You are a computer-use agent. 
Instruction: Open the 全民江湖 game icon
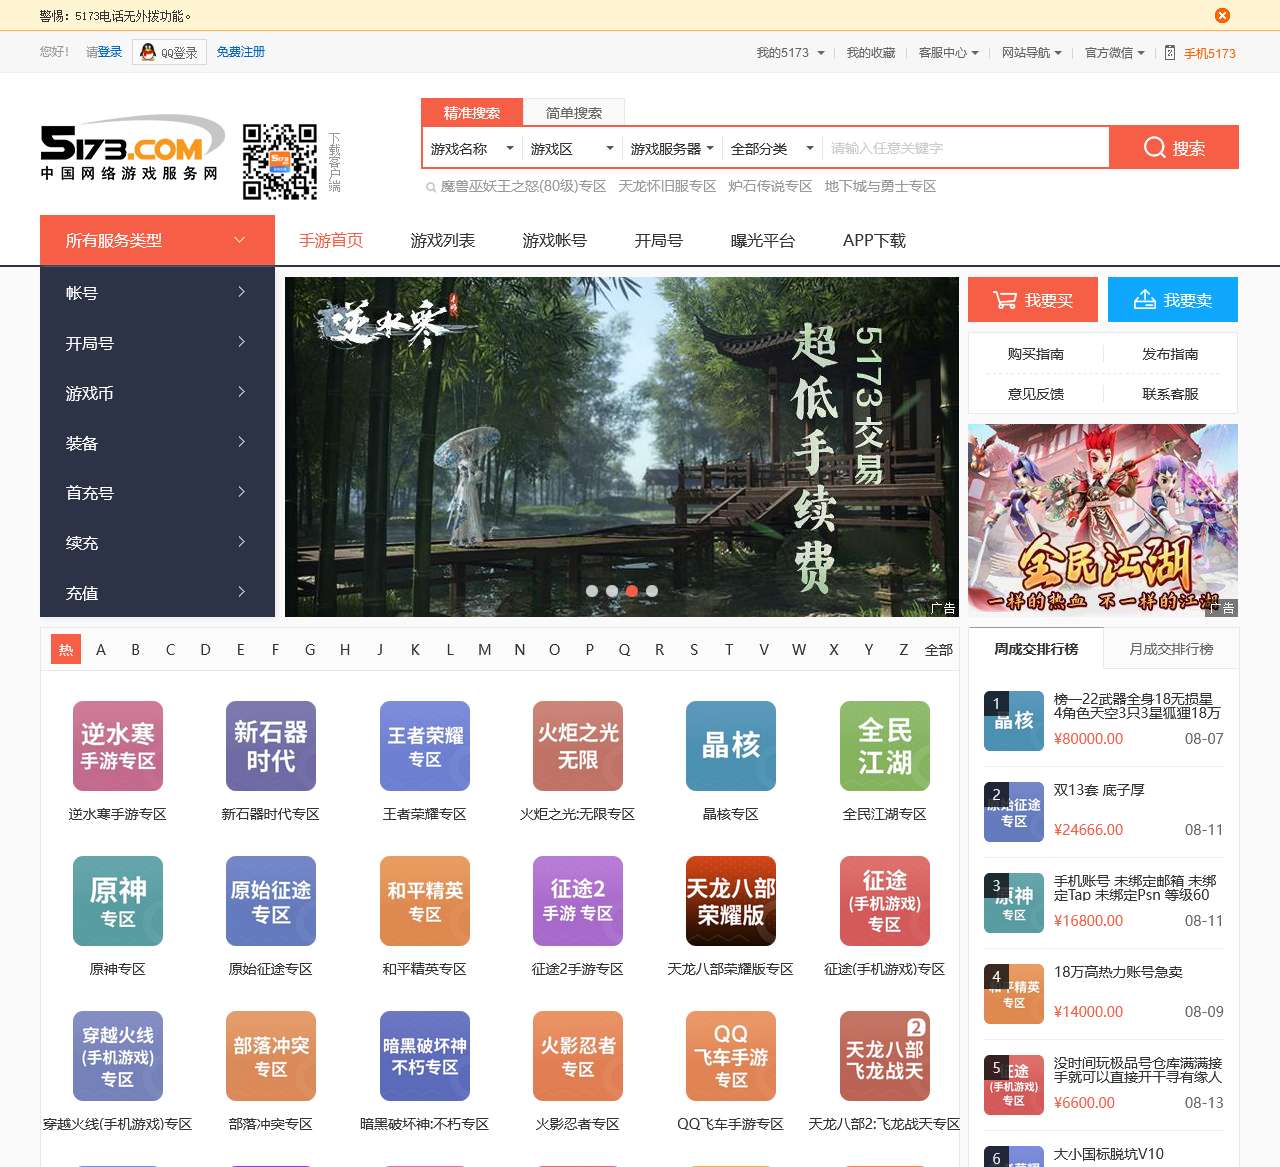click(x=885, y=746)
